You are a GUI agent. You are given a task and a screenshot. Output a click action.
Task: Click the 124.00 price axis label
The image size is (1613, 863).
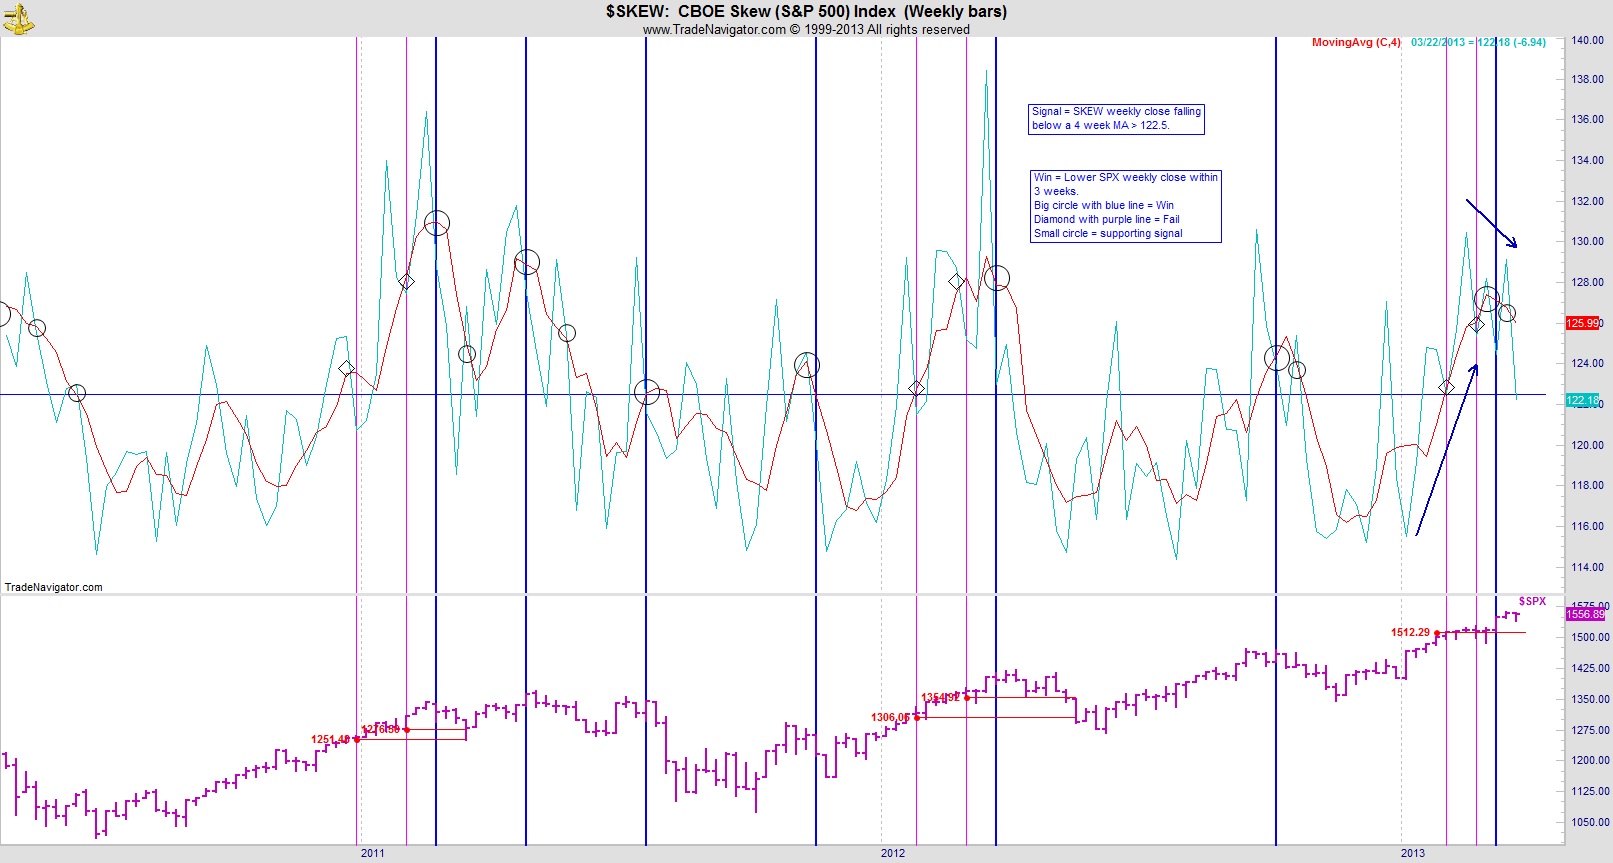pyautogui.click(x=1588, y=363)
